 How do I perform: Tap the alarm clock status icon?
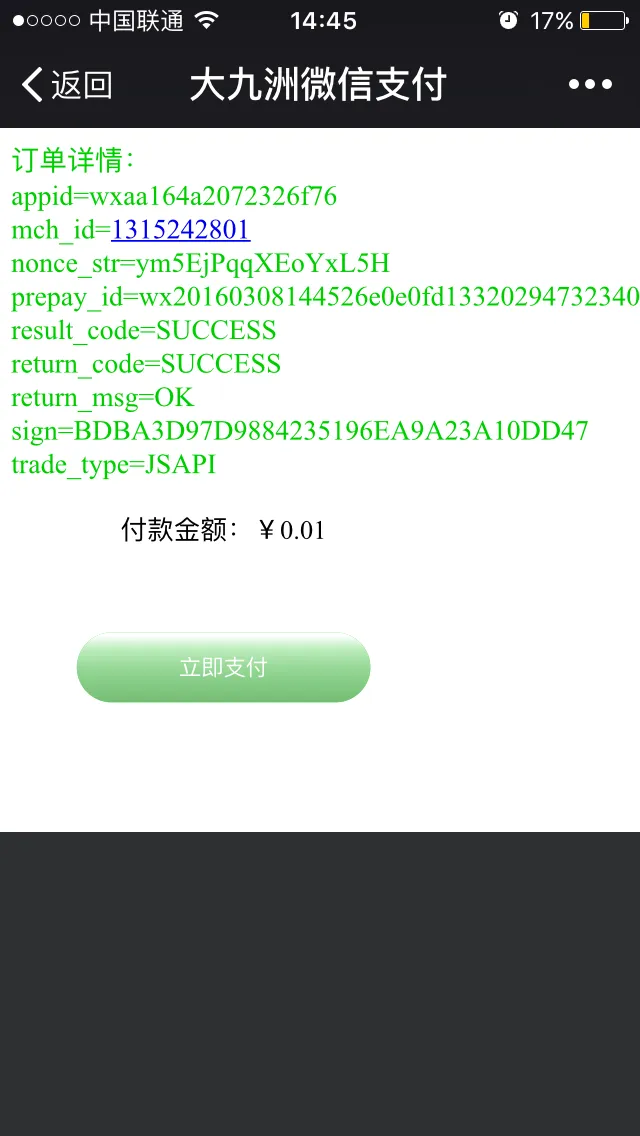[x=509, y=20]
